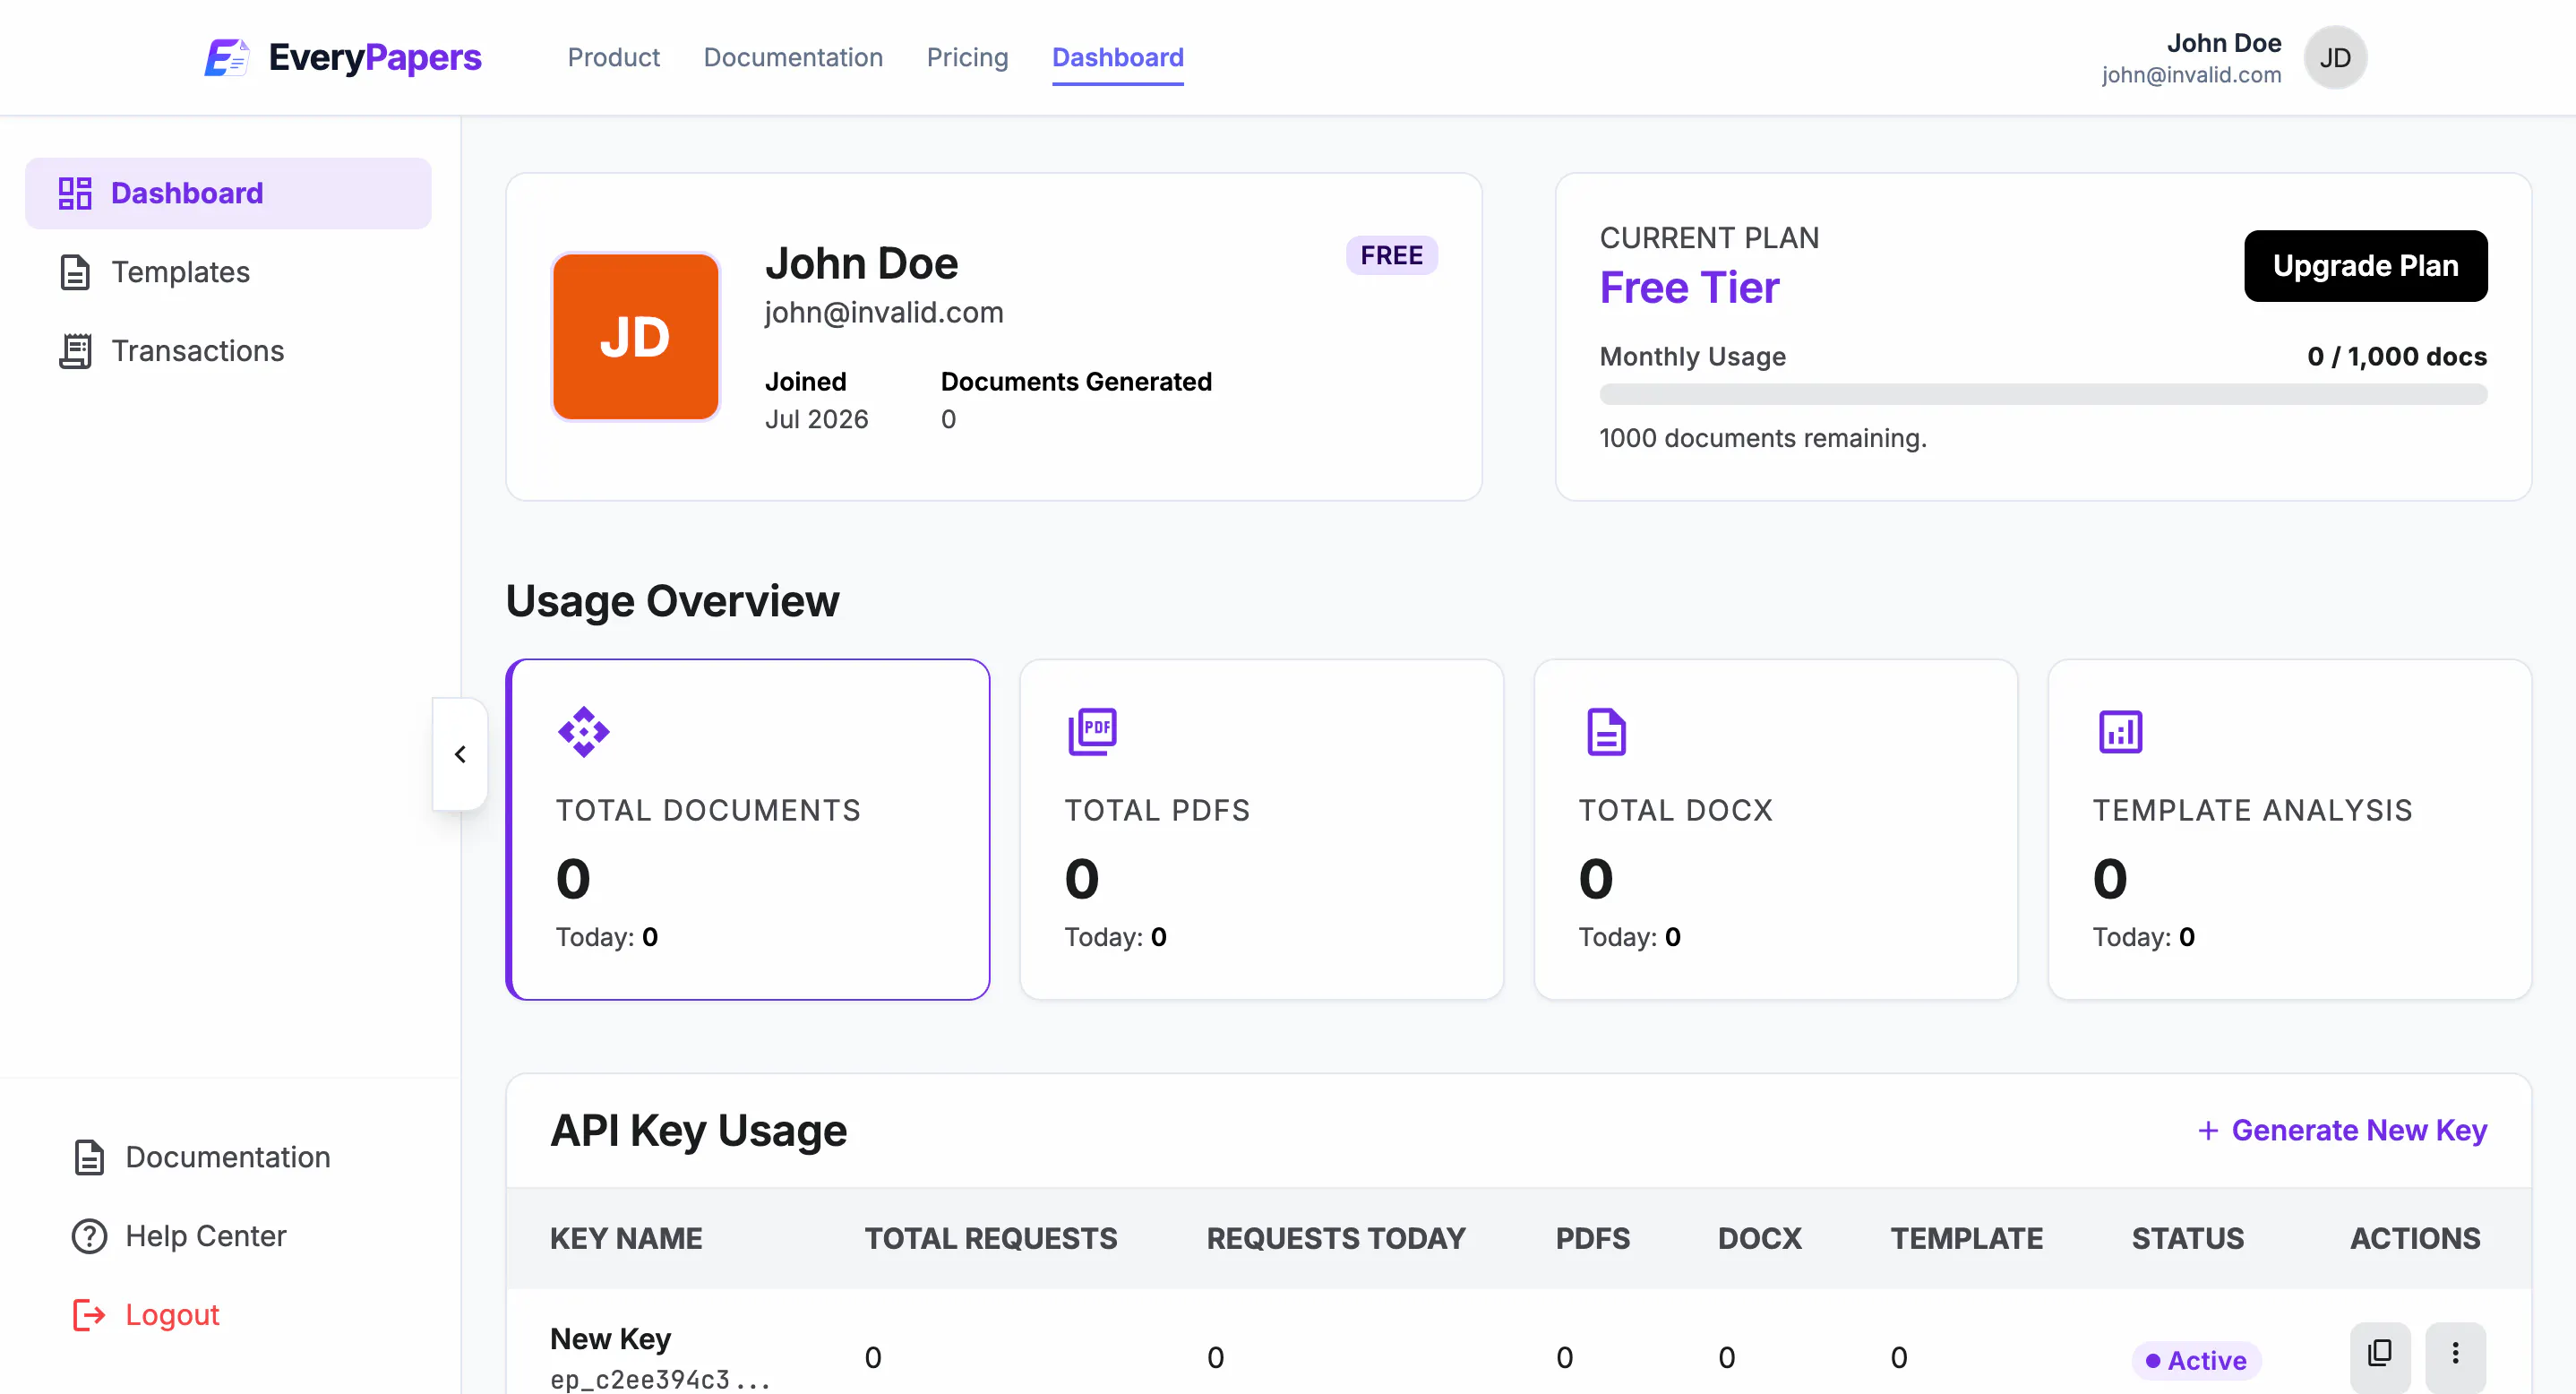
Task: Open the Documentation link in sidebar footer
Action: 228,1157
